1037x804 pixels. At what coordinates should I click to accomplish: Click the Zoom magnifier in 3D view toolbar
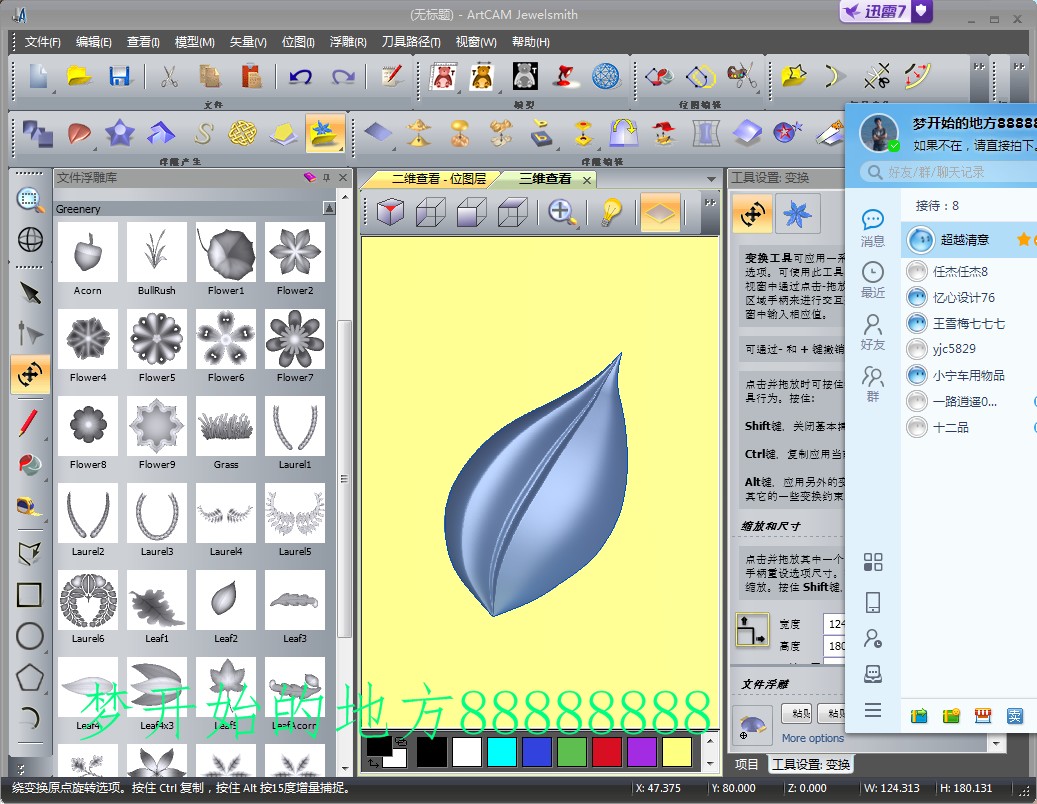click(x=561, y=213)
